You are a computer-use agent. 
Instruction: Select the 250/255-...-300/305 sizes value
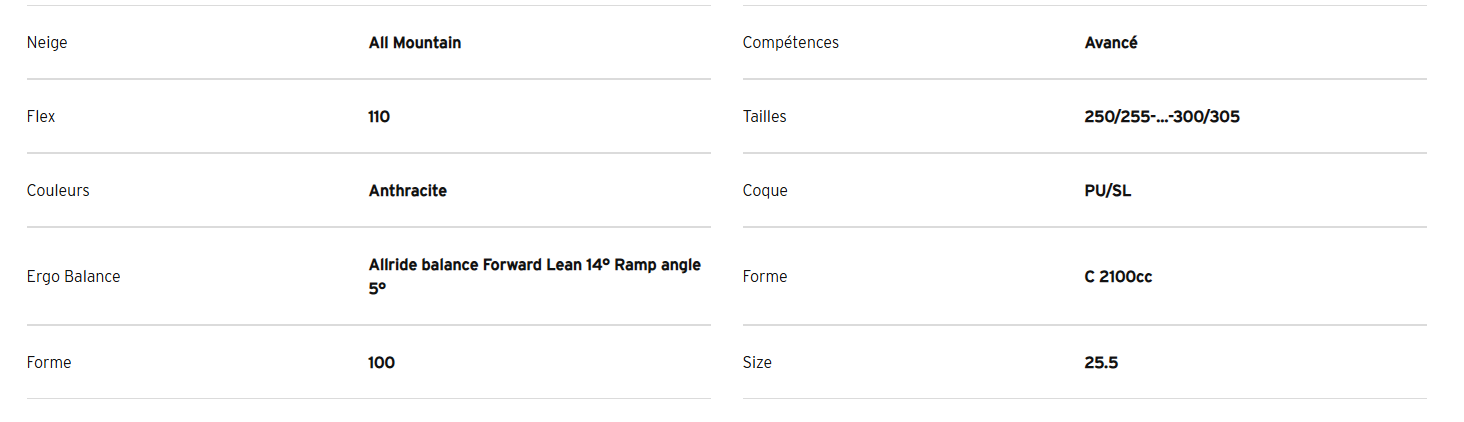tap(1162, 117)
